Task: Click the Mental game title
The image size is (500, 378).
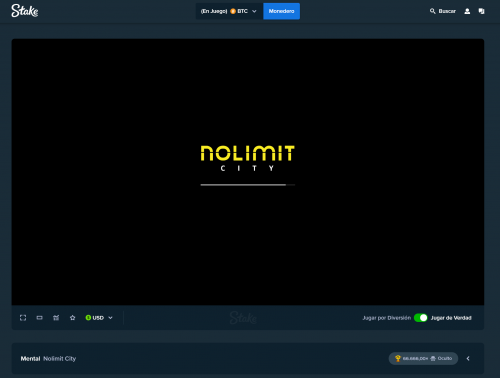Action: pyautogui.click(x=30, y=359)
